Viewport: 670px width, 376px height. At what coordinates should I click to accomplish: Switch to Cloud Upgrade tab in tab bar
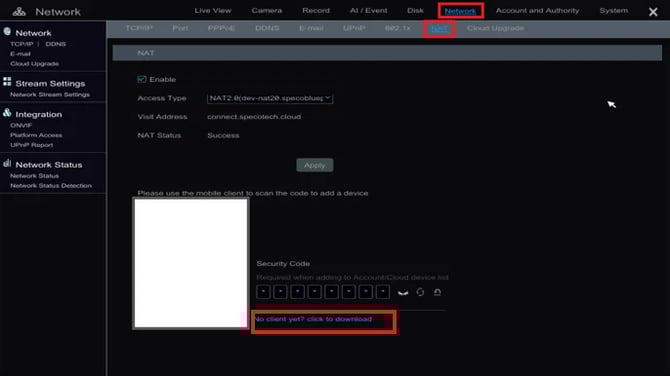click(x=495, y=28)
